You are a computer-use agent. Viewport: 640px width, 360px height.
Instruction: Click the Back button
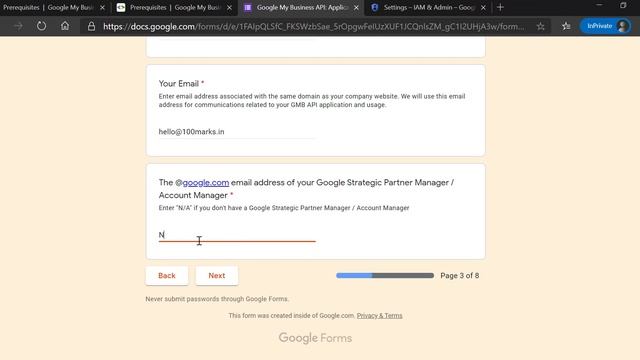point(167,276)
